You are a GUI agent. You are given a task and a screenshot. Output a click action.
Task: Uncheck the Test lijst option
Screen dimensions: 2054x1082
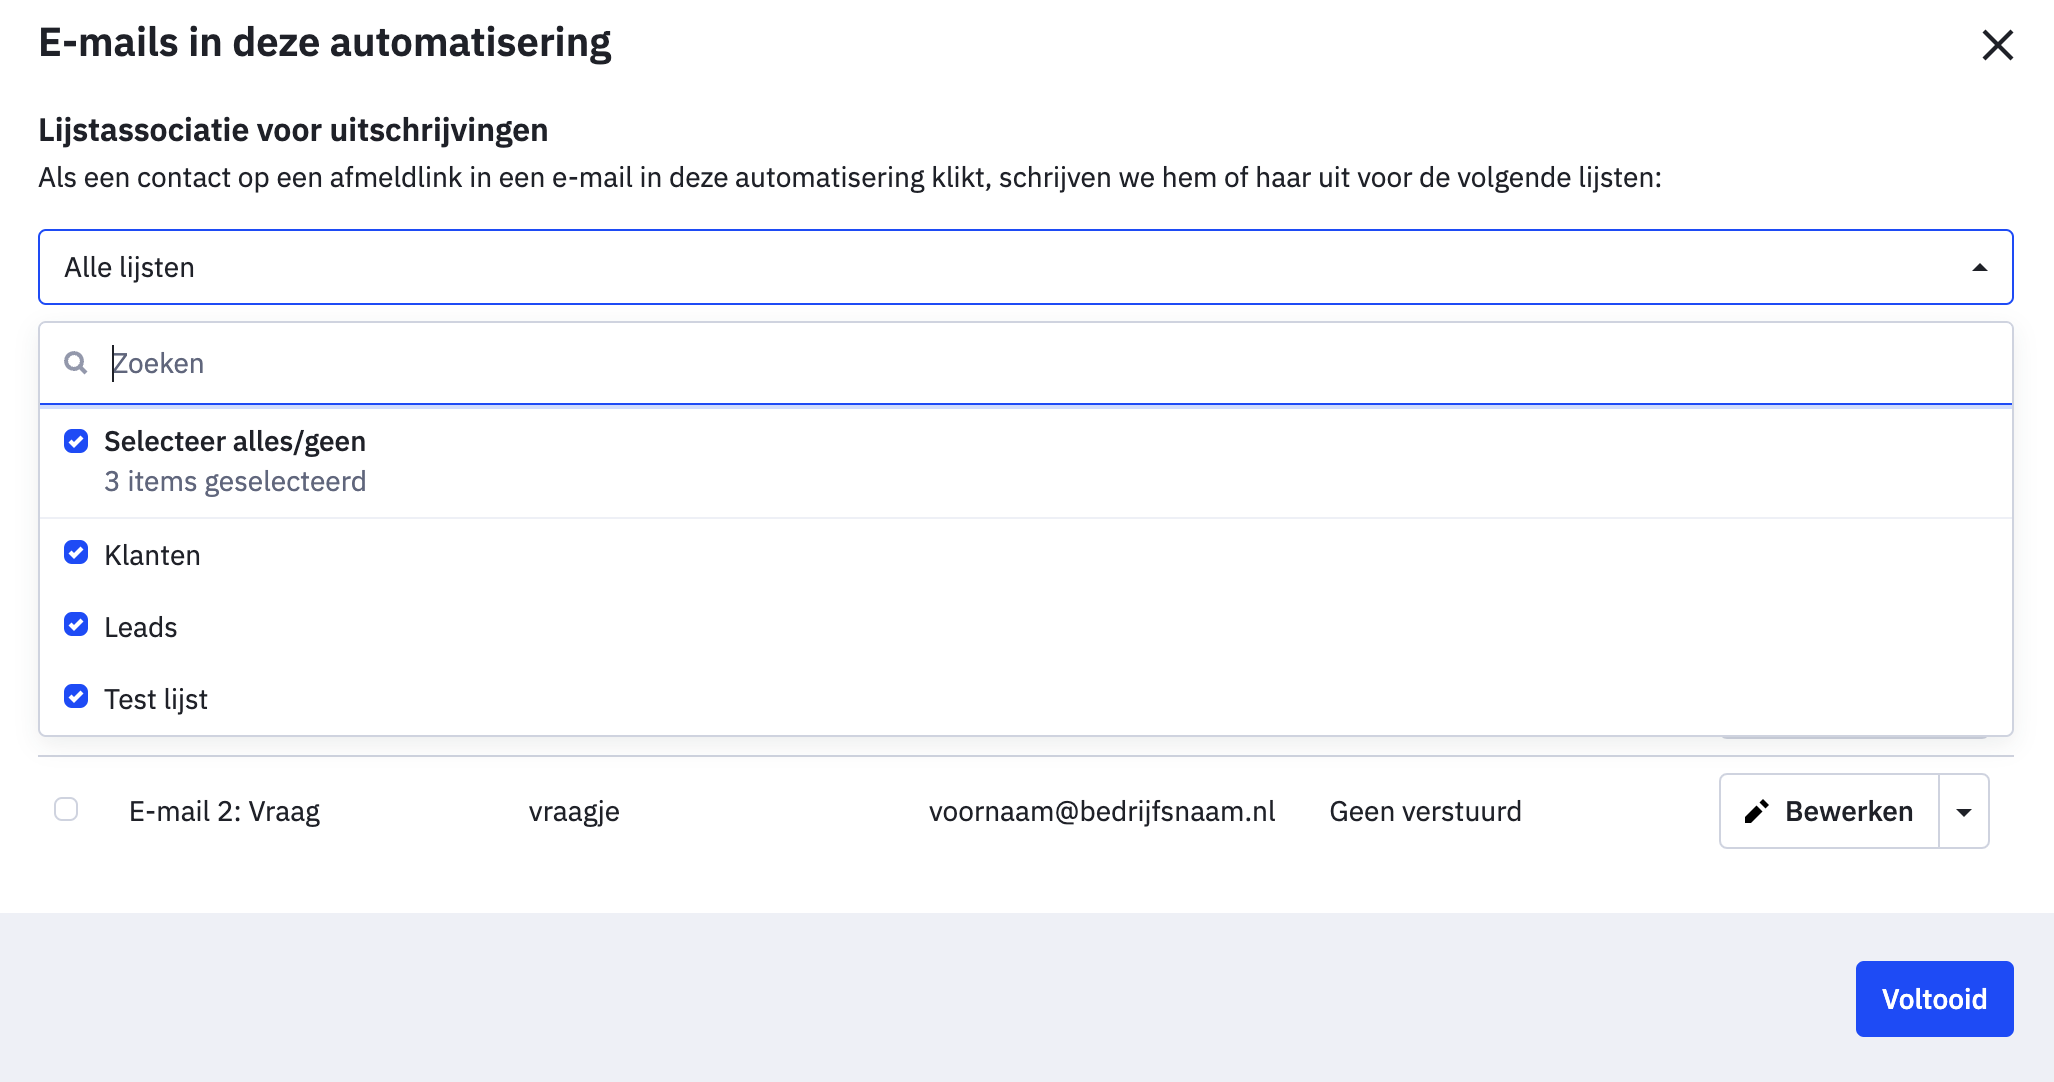(76, 697)
